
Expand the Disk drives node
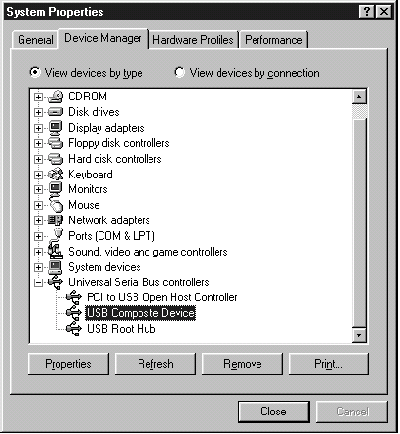pyautogui.click(x=38, y=112)
